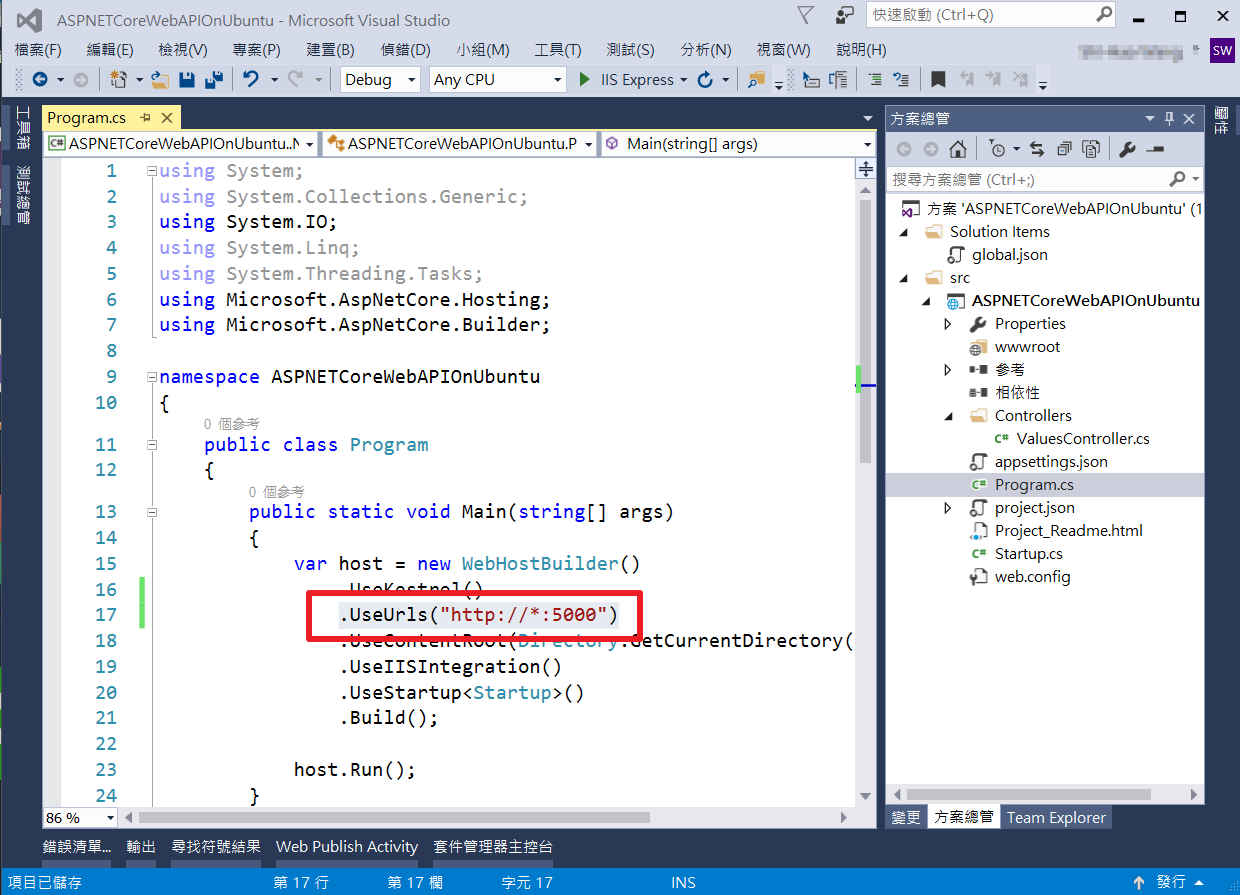Open the Any CPU platform dropdown
The width and height of the screenshot is (1240, 895).
[557, 80]
